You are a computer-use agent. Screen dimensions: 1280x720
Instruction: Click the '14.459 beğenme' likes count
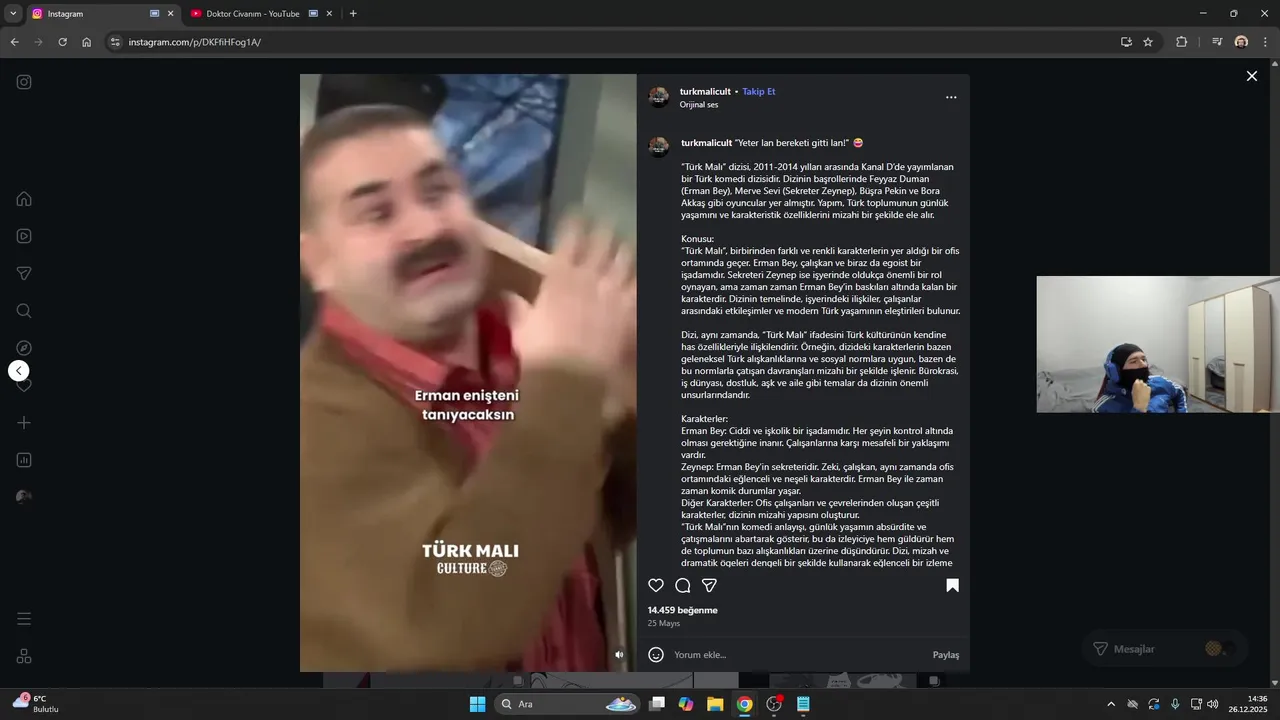[x=682, y=610]
